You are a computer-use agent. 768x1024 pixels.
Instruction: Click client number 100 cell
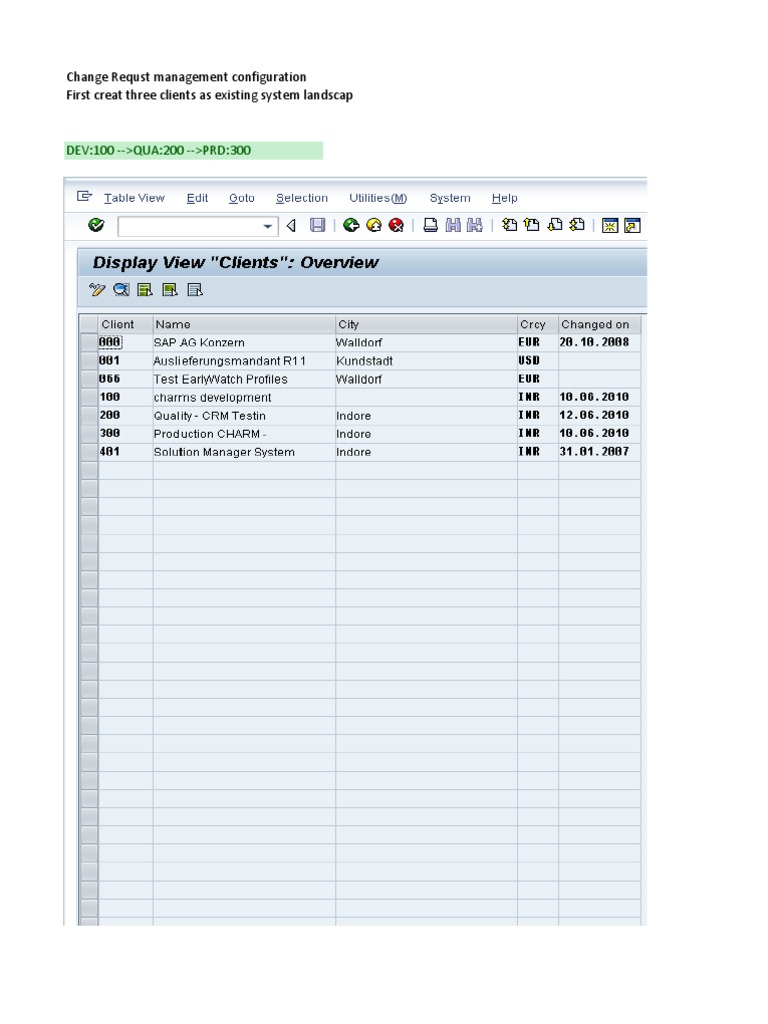pyautogui.click(x=125, y=398)
